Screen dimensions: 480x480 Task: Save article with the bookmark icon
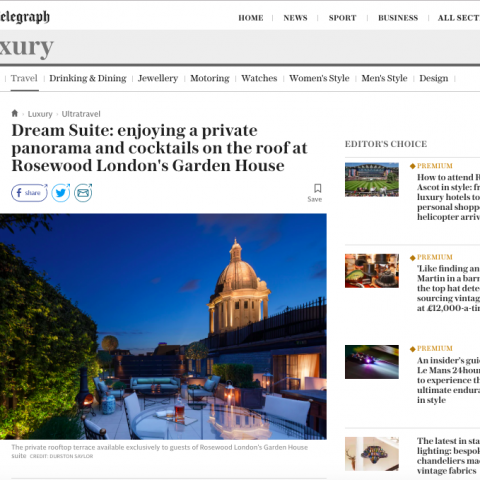[x=315, y=193]
